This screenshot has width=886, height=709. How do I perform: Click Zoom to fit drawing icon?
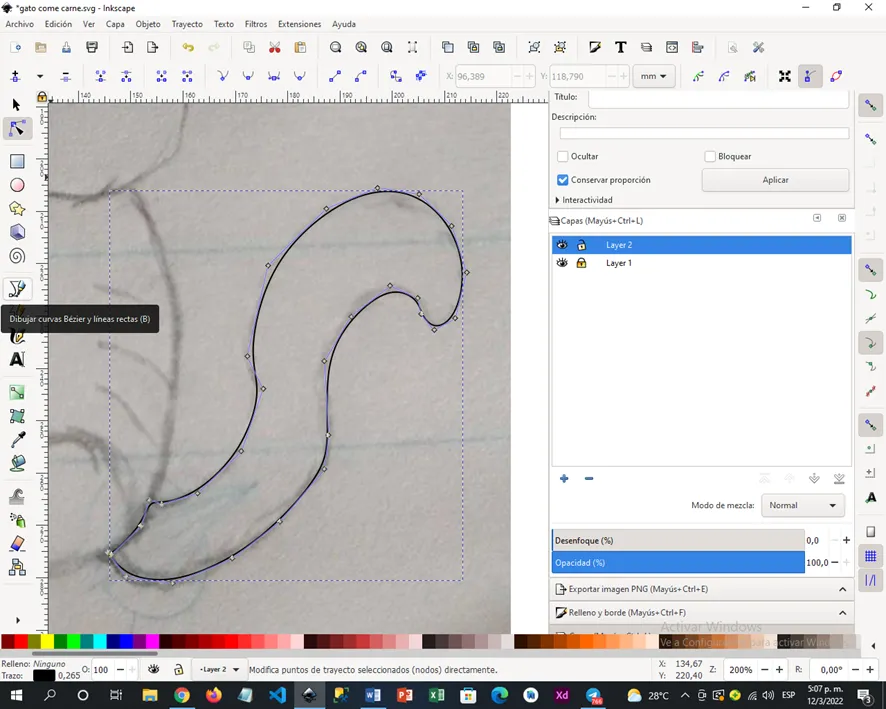[x=361, y=47]
